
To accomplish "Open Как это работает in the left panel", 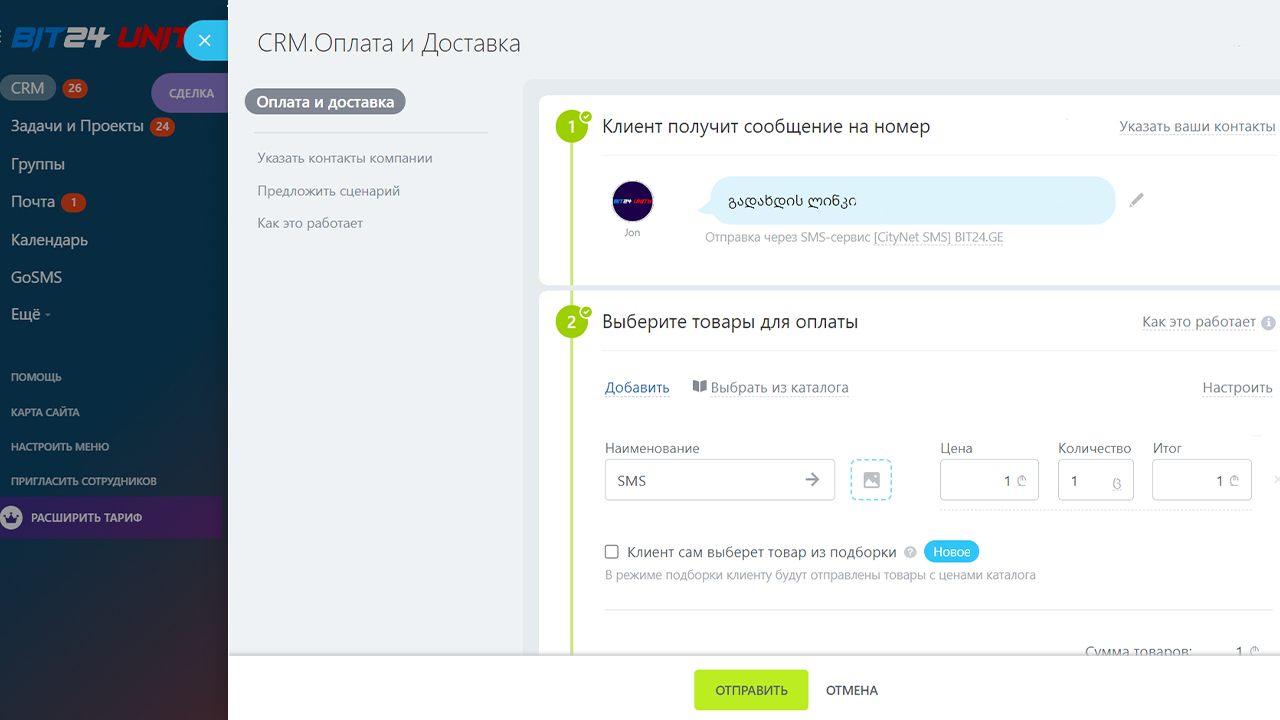I will tap(310, 223).
